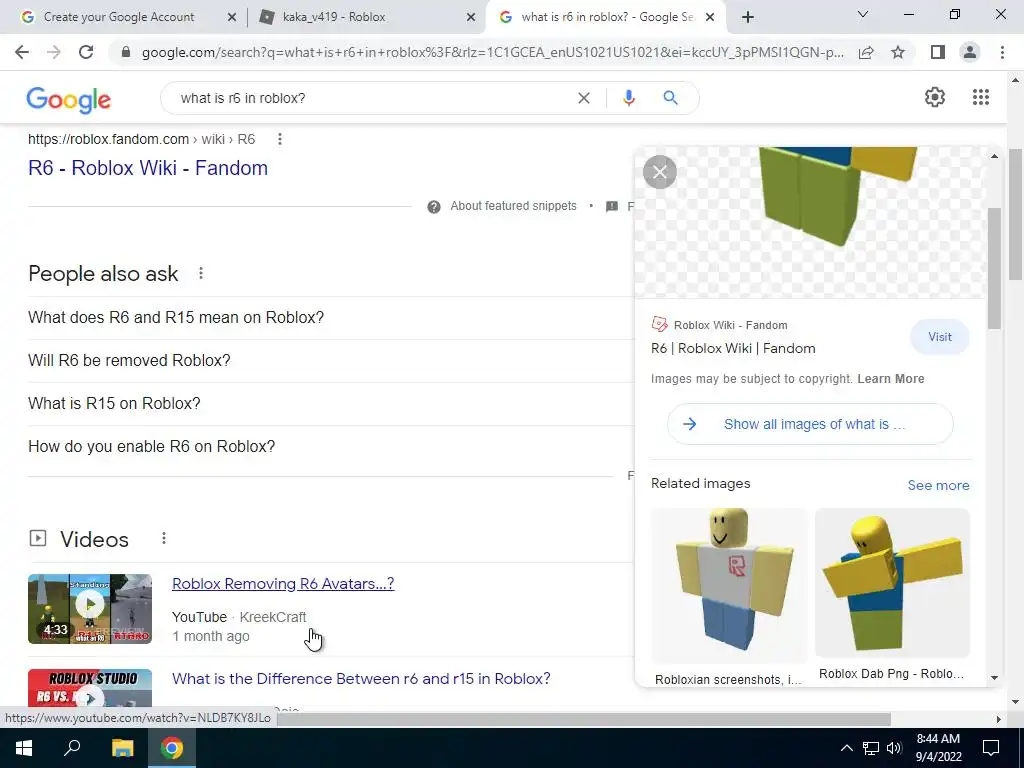1024x768 pixels.
Task: Toggle the browser side panel icon
Action: (x=938, y=52)
